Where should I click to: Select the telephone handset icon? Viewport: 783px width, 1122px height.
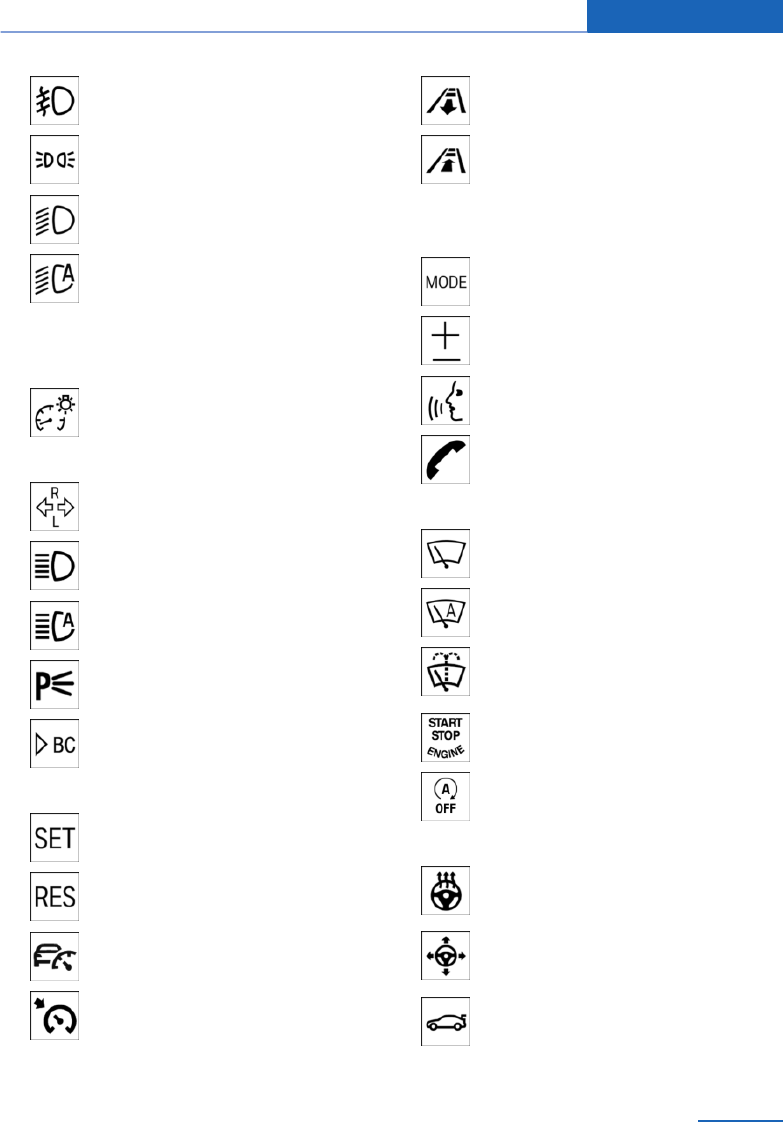tap(445, 459)
